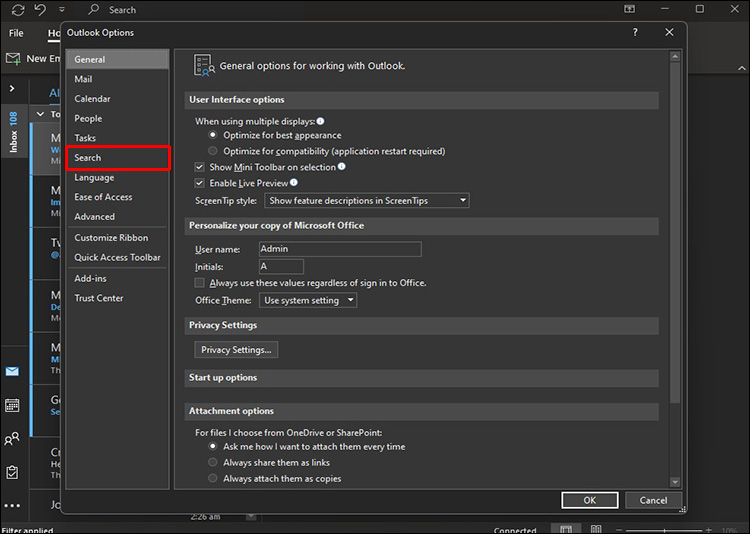Click the Initials input field
The image size is (750, 534).
tap(281, 267)
